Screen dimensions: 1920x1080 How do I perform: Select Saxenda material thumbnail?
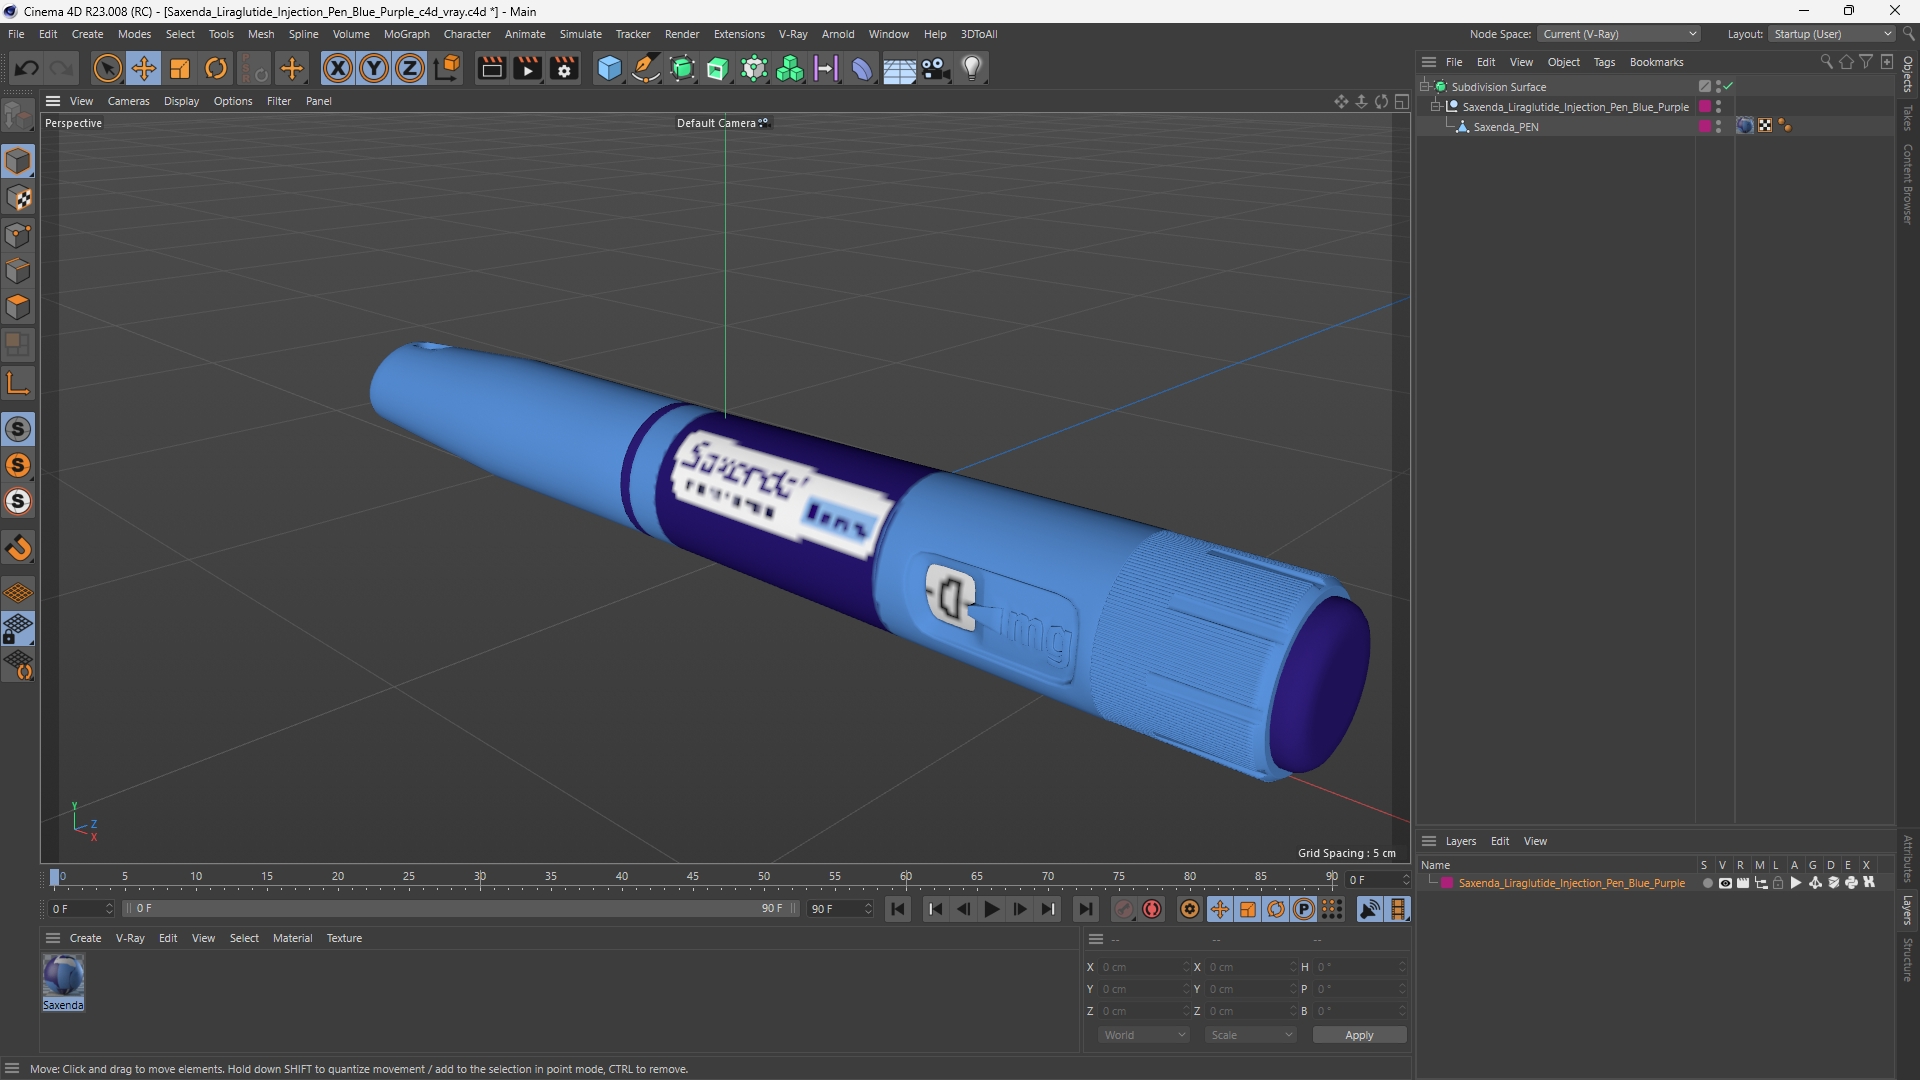(63, 976)
